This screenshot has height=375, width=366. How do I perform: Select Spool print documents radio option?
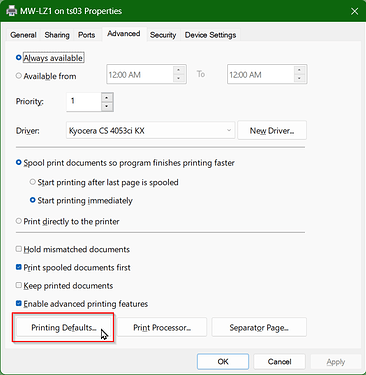(19, 162)
